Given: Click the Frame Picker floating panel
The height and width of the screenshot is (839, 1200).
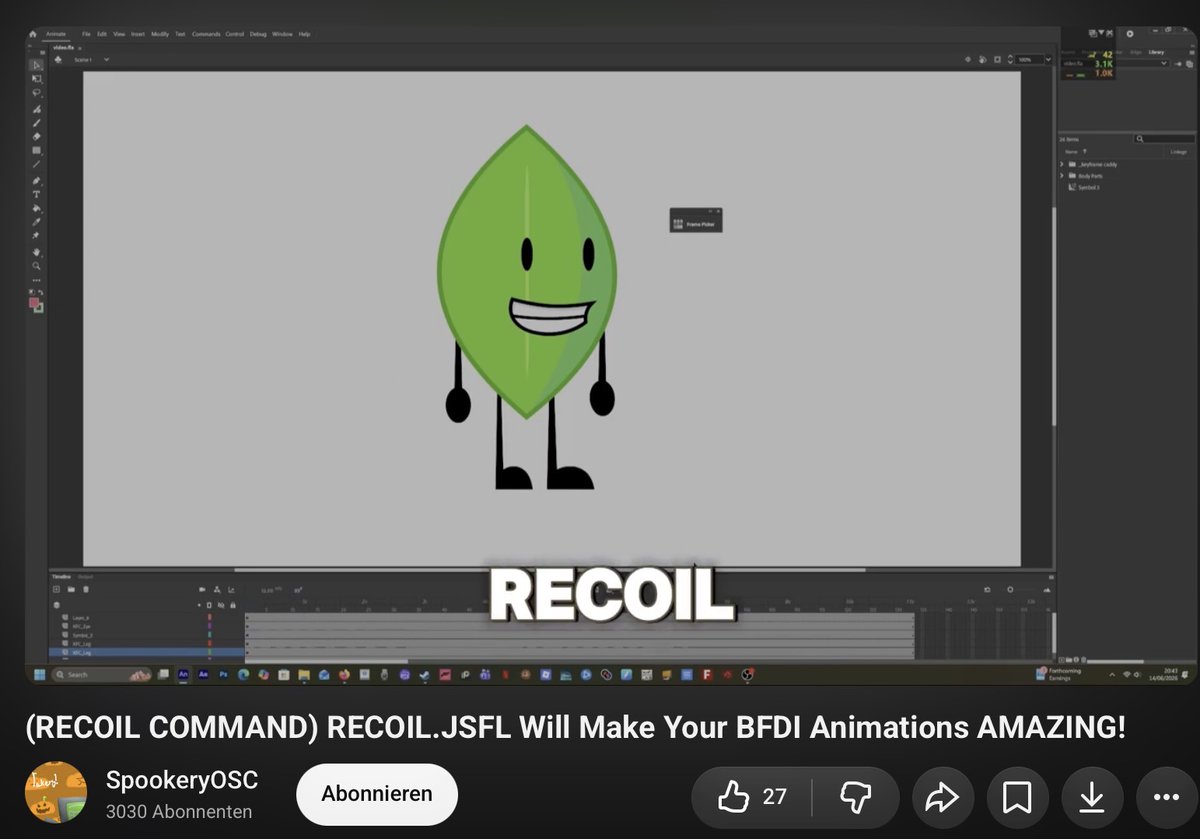Looking at the screenshot, I should 695,222.
